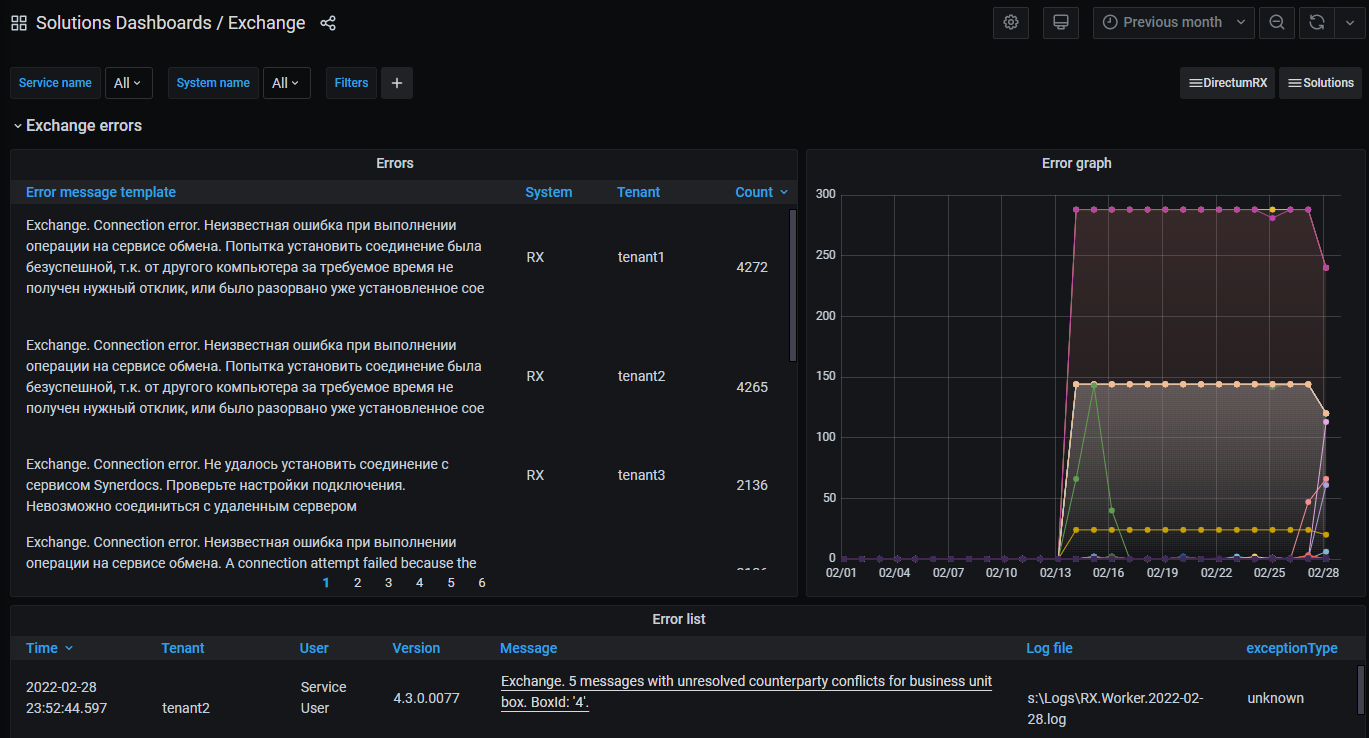Collapse the Exchange errors row
Image resolution: width=1369 pixels, height=738 pixels.
[x=18, y=126]
